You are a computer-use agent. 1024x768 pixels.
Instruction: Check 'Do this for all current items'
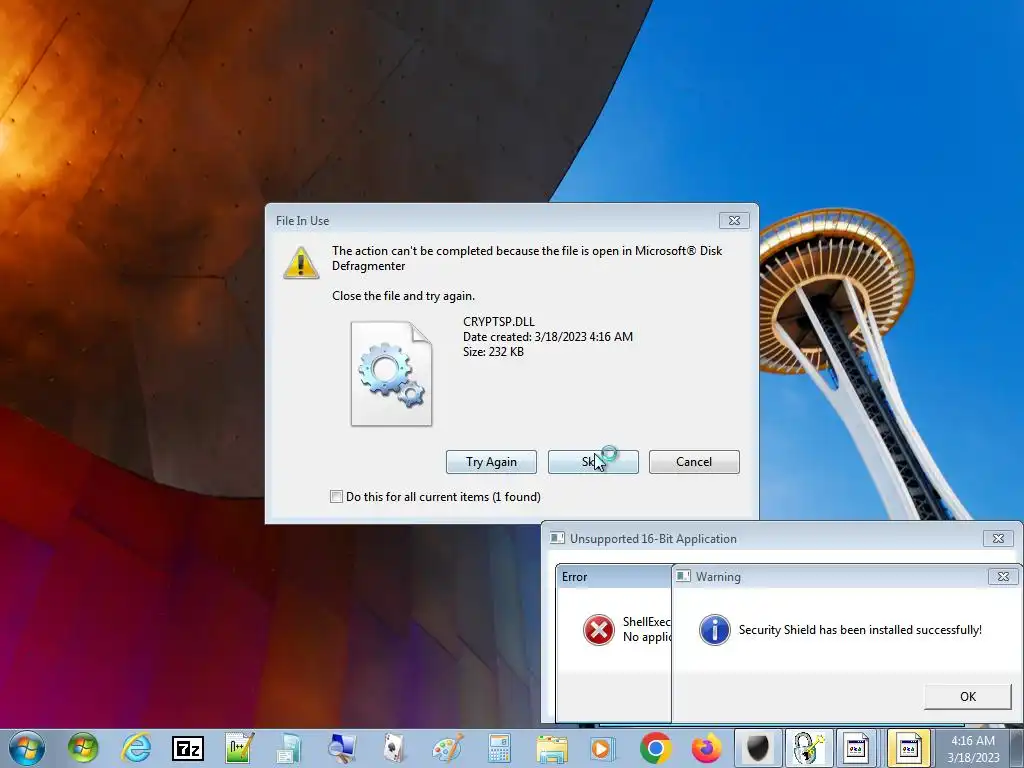click(x=336, y=496)
